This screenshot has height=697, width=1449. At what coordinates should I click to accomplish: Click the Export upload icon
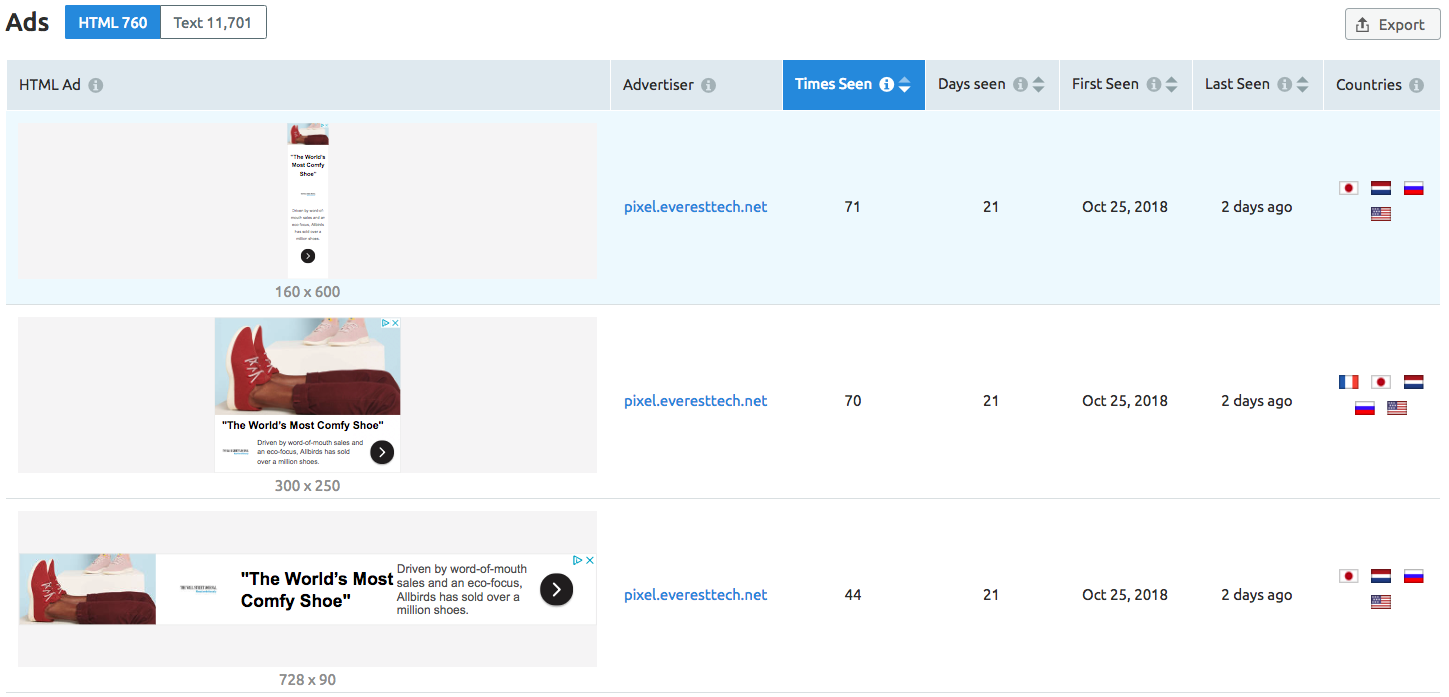click(x=1363, y=24)
